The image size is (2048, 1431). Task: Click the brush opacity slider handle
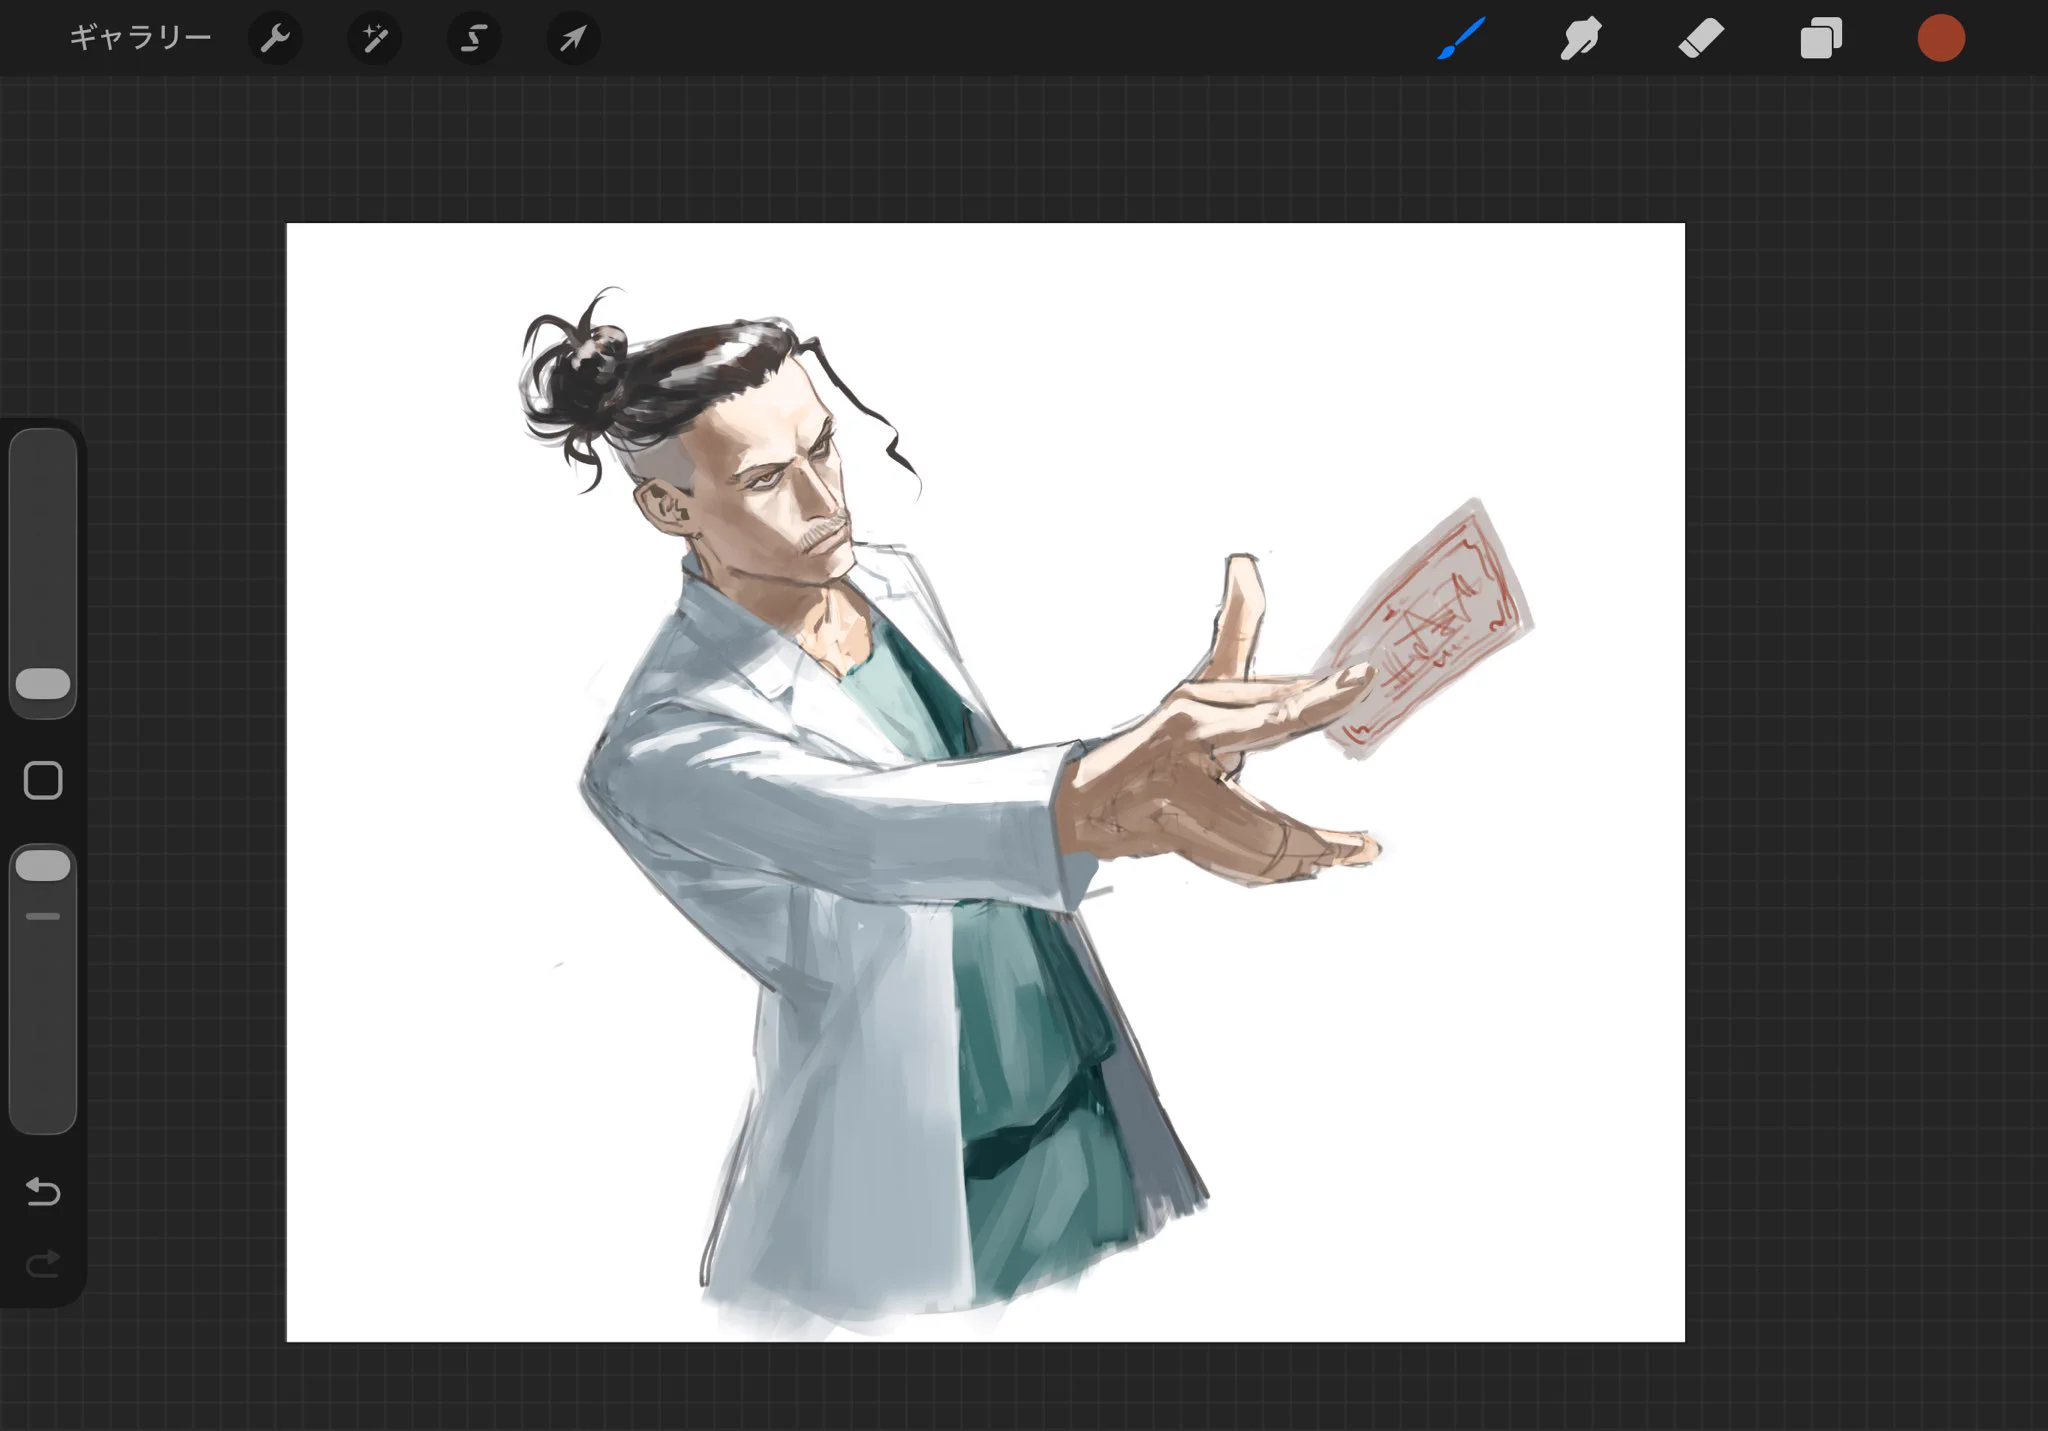pyautogui.click(x=43, y=865)
